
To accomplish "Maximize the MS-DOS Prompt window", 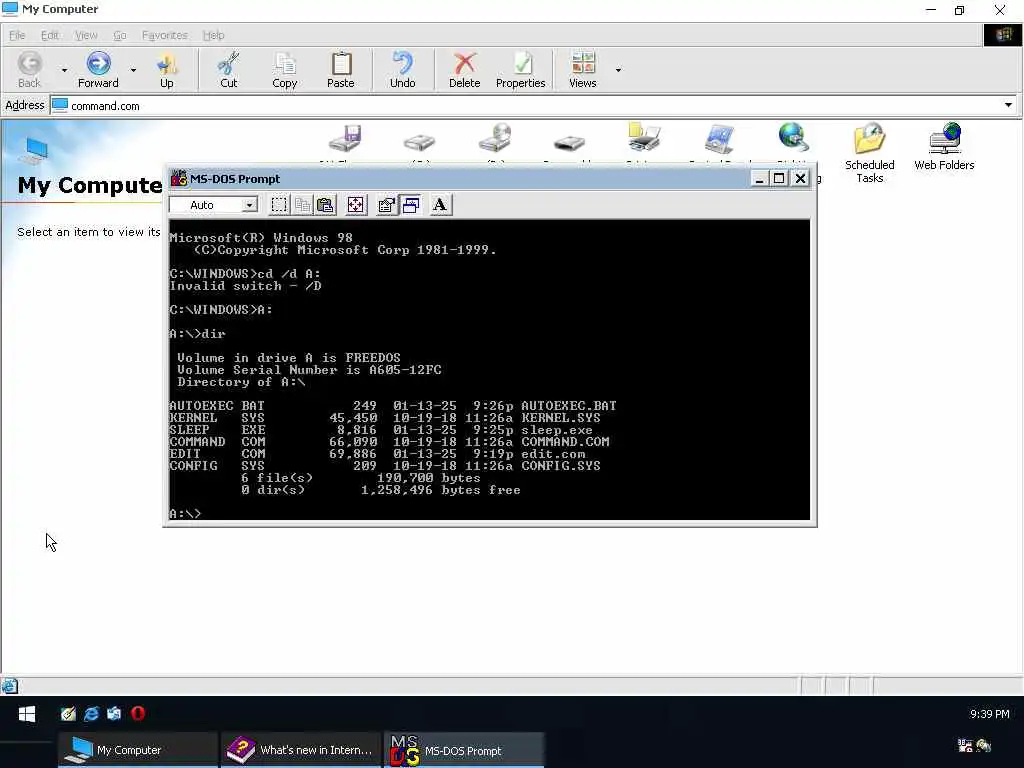I will click(779, 178).
